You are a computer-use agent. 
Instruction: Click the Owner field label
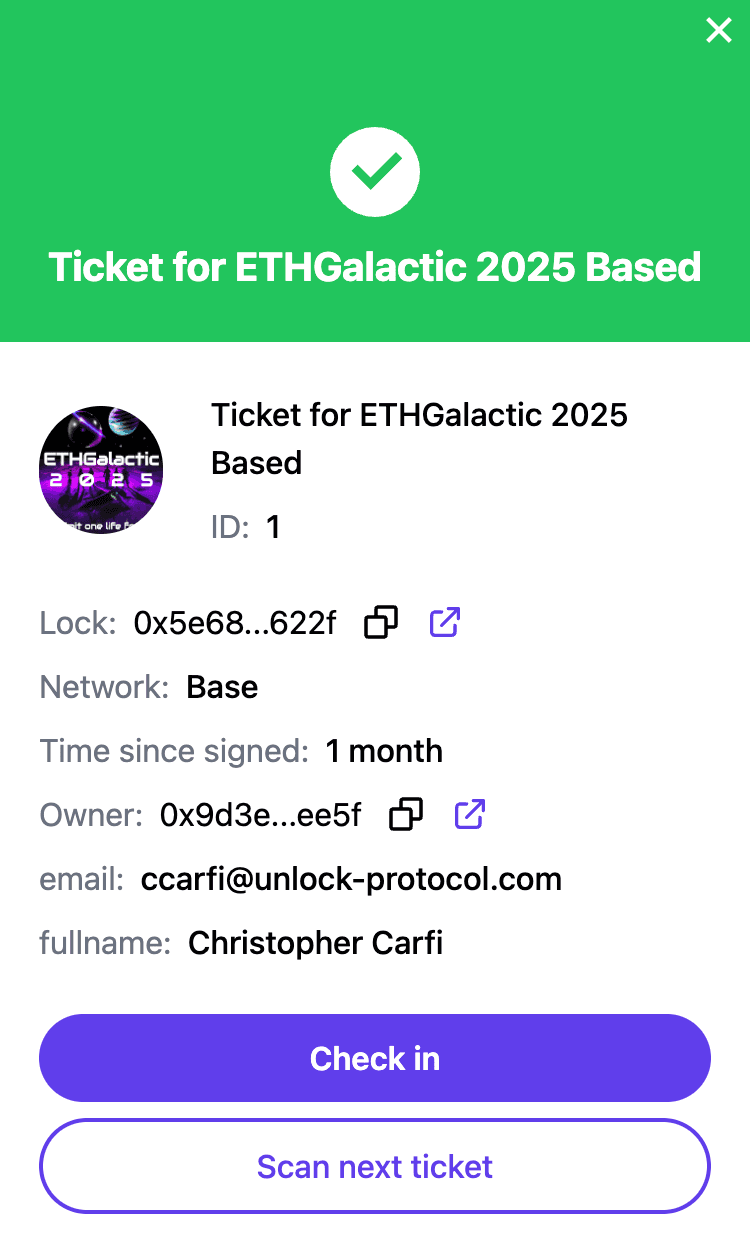(x=92, y=815)
